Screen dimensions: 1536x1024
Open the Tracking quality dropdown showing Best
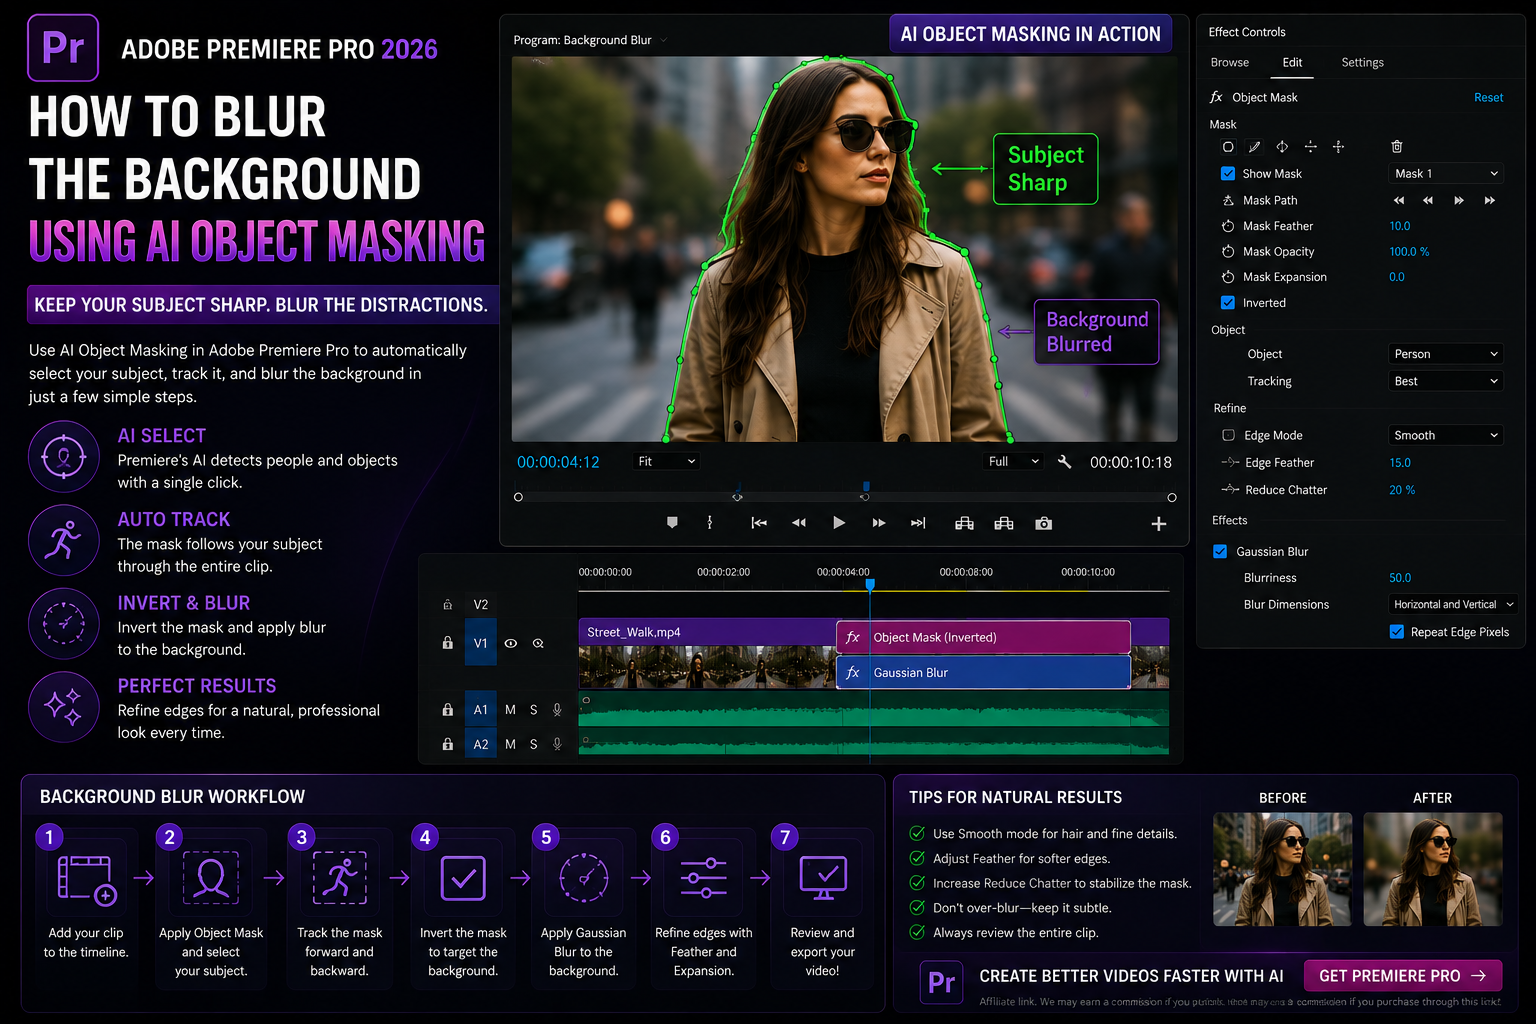coord(1446,381)
